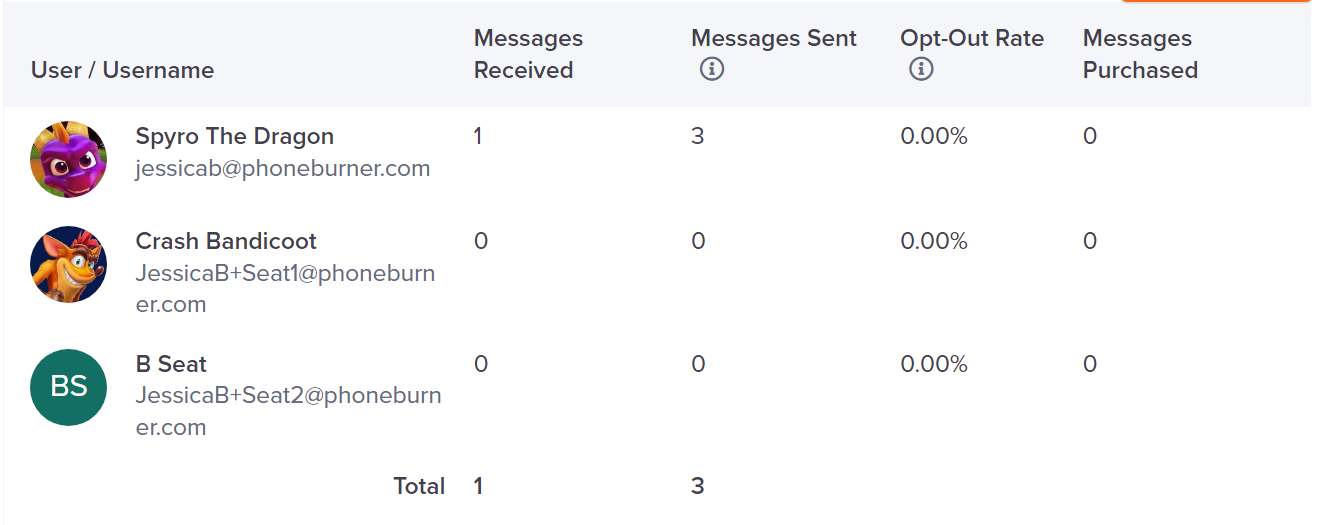The height and width of the screenshot is (525, 1318).
Task: Click the Total row label
Action: pyautogui.click(x=419, y=486)
